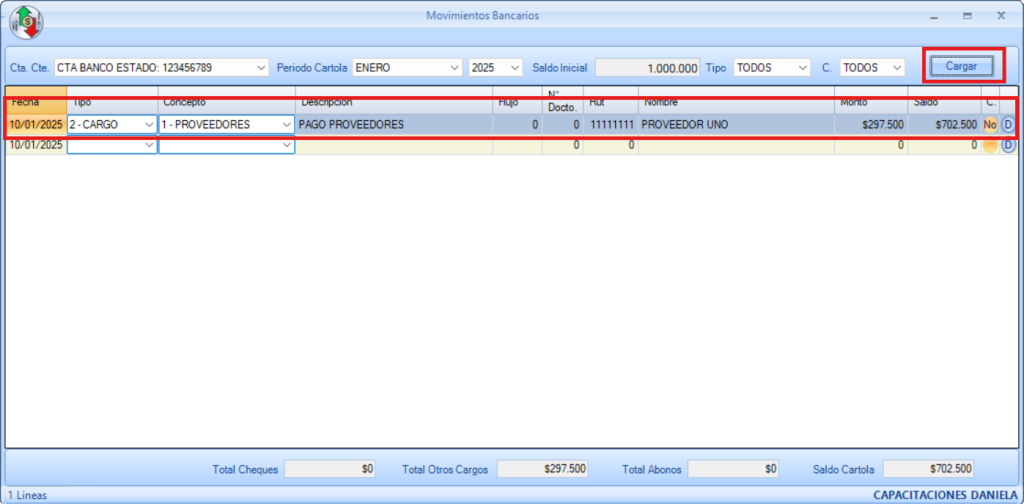This screenshot has width=1024, height=504.
Task: Click the D icon on the proveedores row
Action: (1007, 125)
